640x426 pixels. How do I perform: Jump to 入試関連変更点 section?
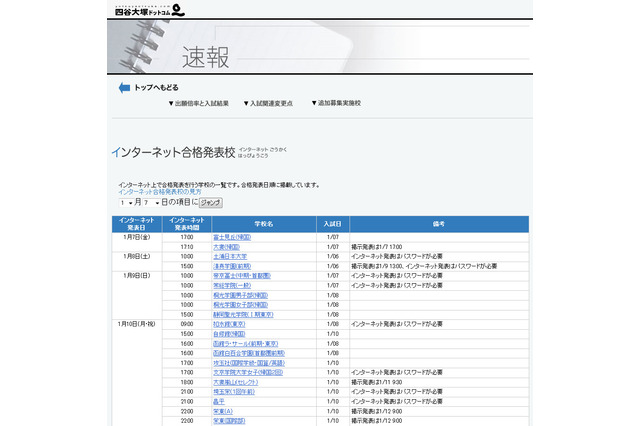coord(268,104)
